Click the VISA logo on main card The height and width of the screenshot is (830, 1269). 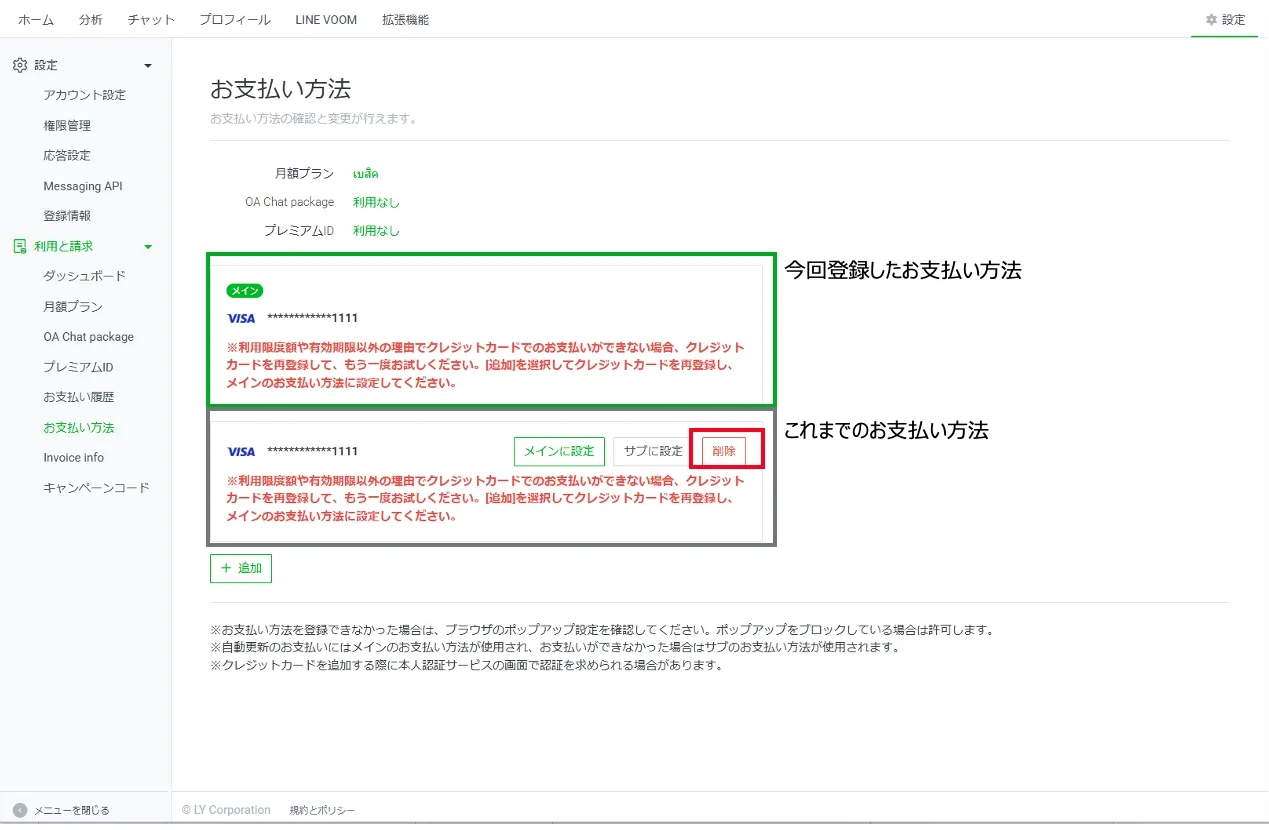click(241, 318)
